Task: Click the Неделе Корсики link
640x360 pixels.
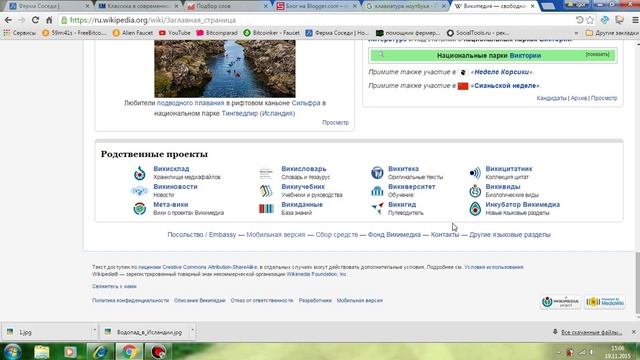Action: click(x=502, y=72)
